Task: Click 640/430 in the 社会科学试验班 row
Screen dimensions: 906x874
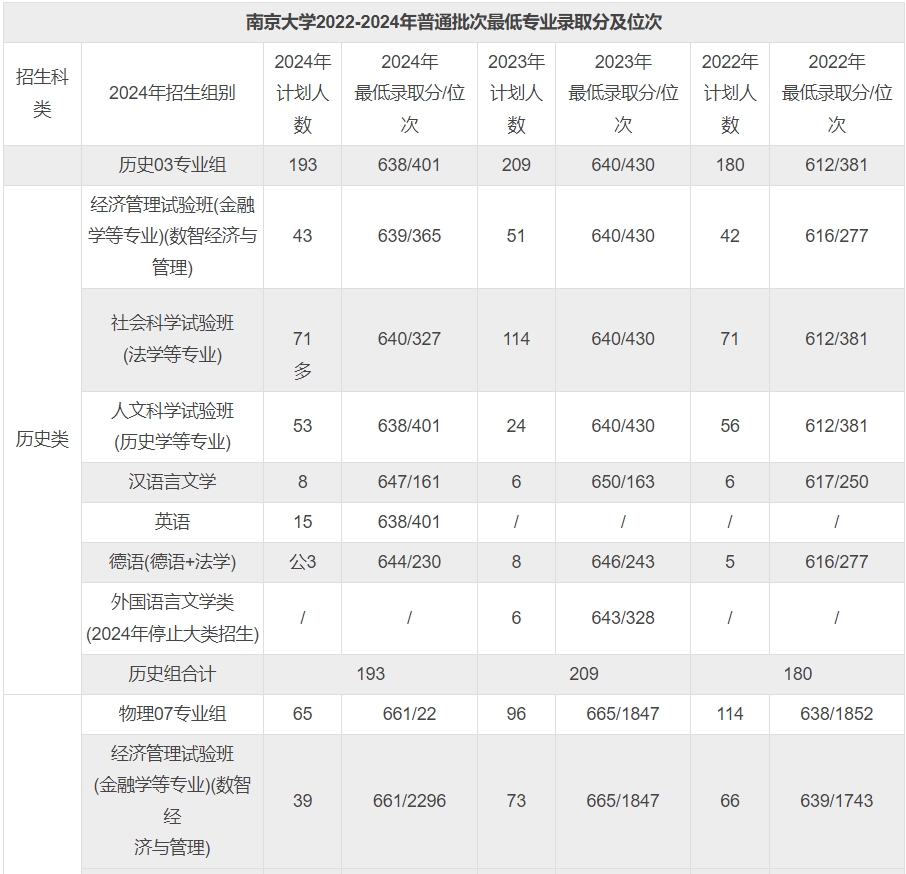Action: [x=623, y=339]
